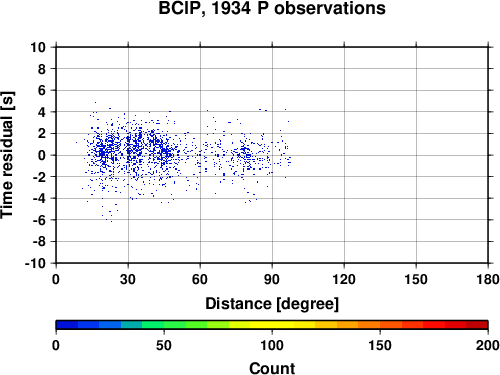Click the x-axis tick label '60'
500x375 pixels.
coord(200,279)
